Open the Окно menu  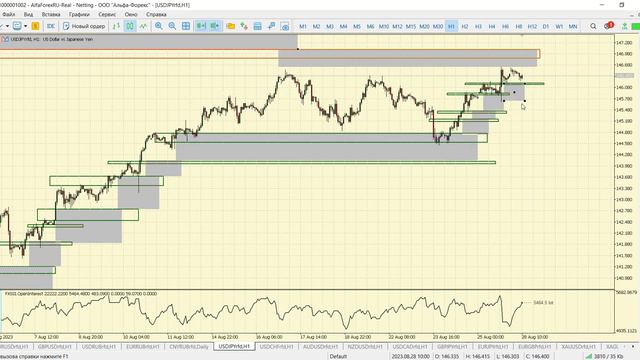point(131,14)
